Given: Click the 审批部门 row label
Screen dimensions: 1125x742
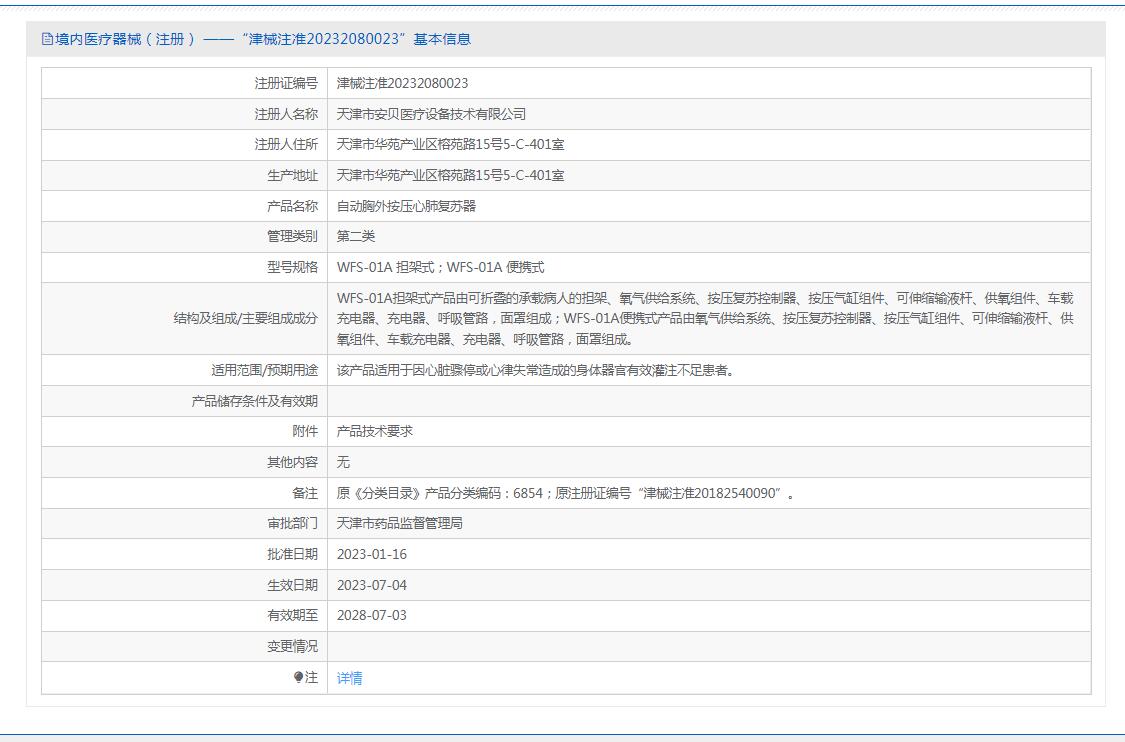Looking at the screenshot, I should click(x=292, y=523).
